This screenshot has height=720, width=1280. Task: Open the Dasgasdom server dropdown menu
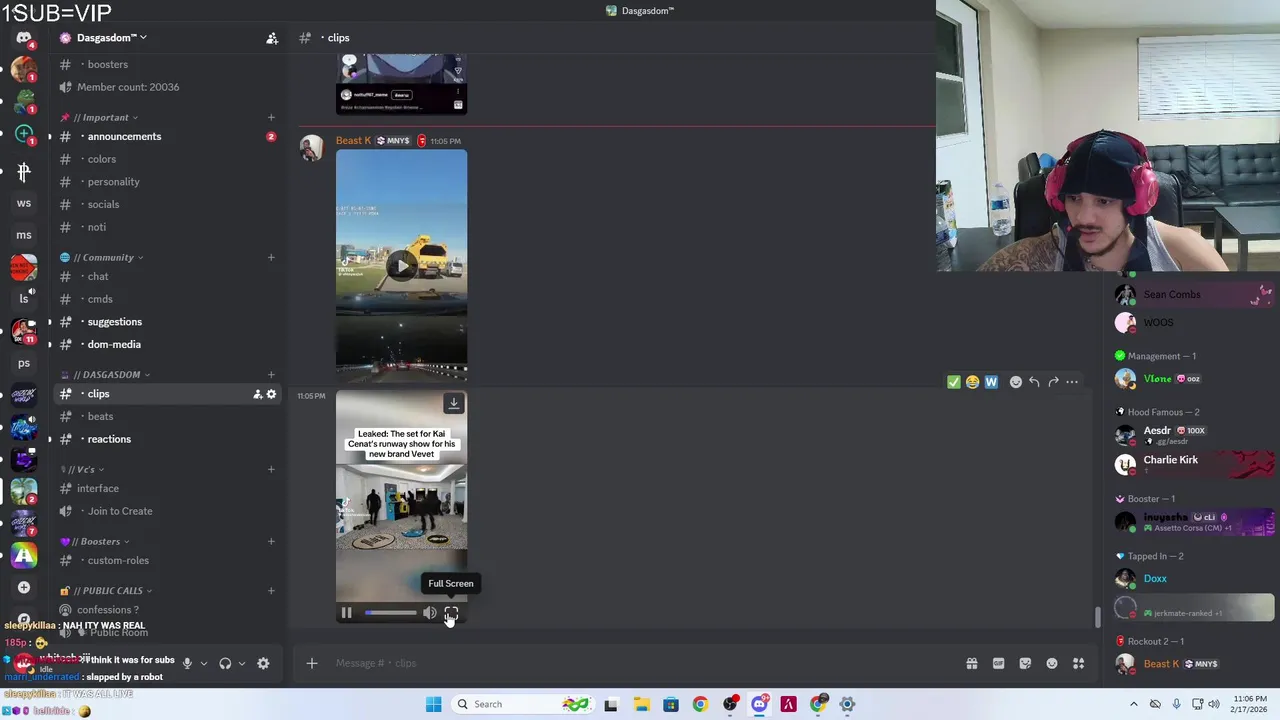tap(110, 38)
